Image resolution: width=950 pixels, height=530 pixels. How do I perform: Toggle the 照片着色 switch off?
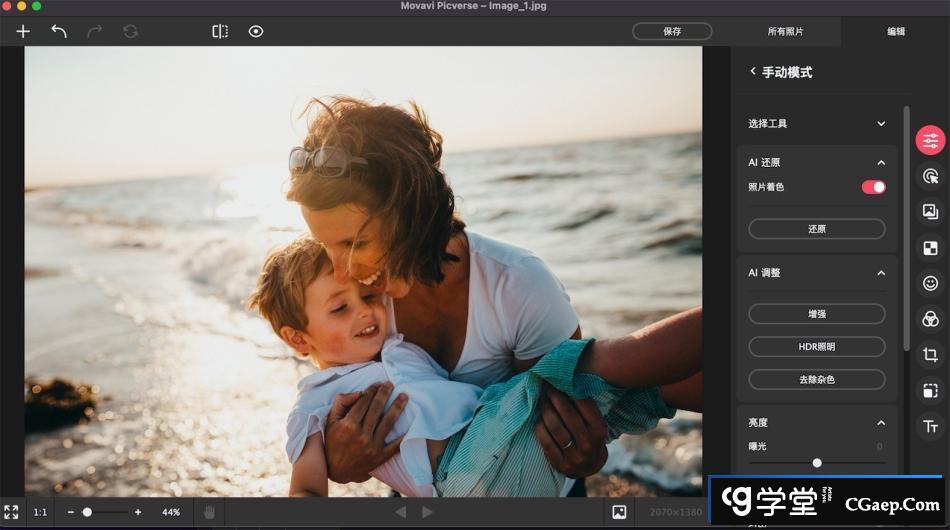pyautogui.click(x=873, y=187)
